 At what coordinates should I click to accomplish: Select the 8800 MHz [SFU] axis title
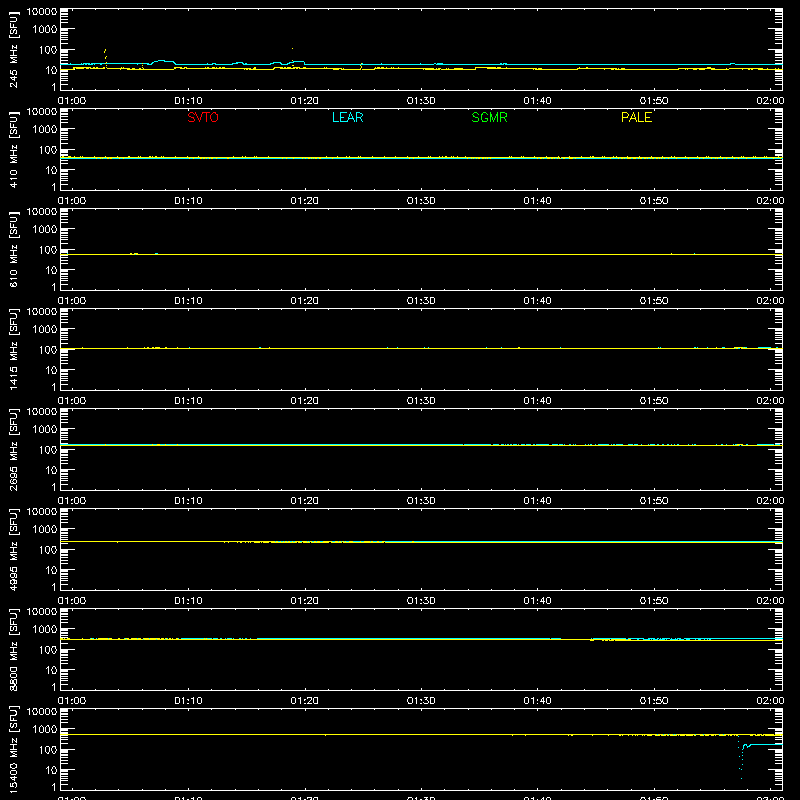(x=13, y=649)
